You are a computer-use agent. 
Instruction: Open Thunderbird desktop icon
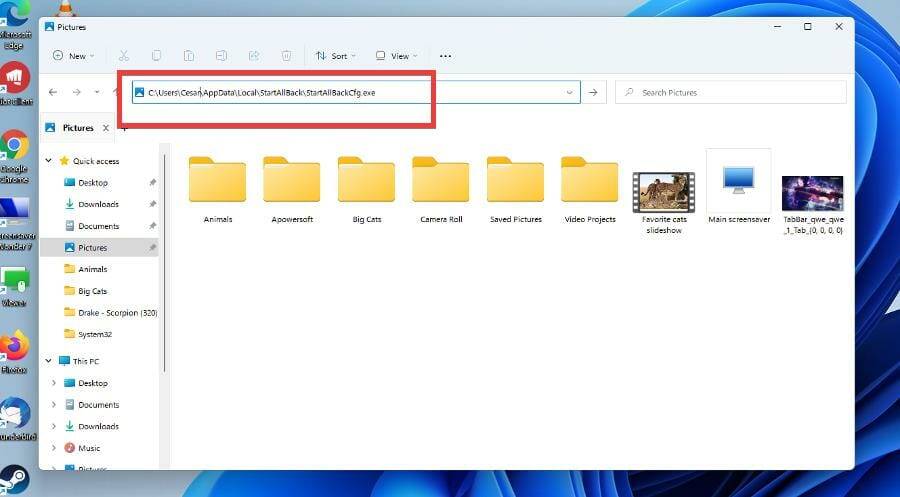pyautogui.click(x=15, y=419)
